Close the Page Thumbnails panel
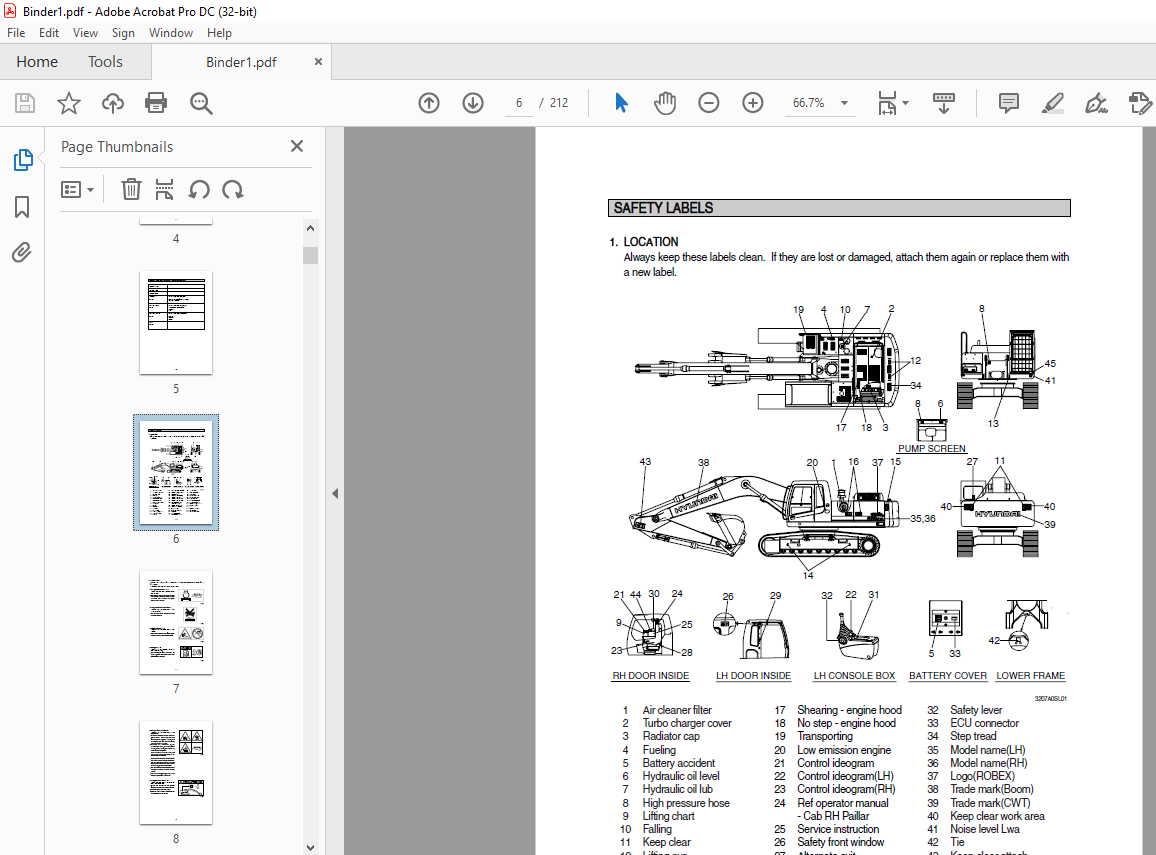The image size is (1156, 855). [297, 146]
